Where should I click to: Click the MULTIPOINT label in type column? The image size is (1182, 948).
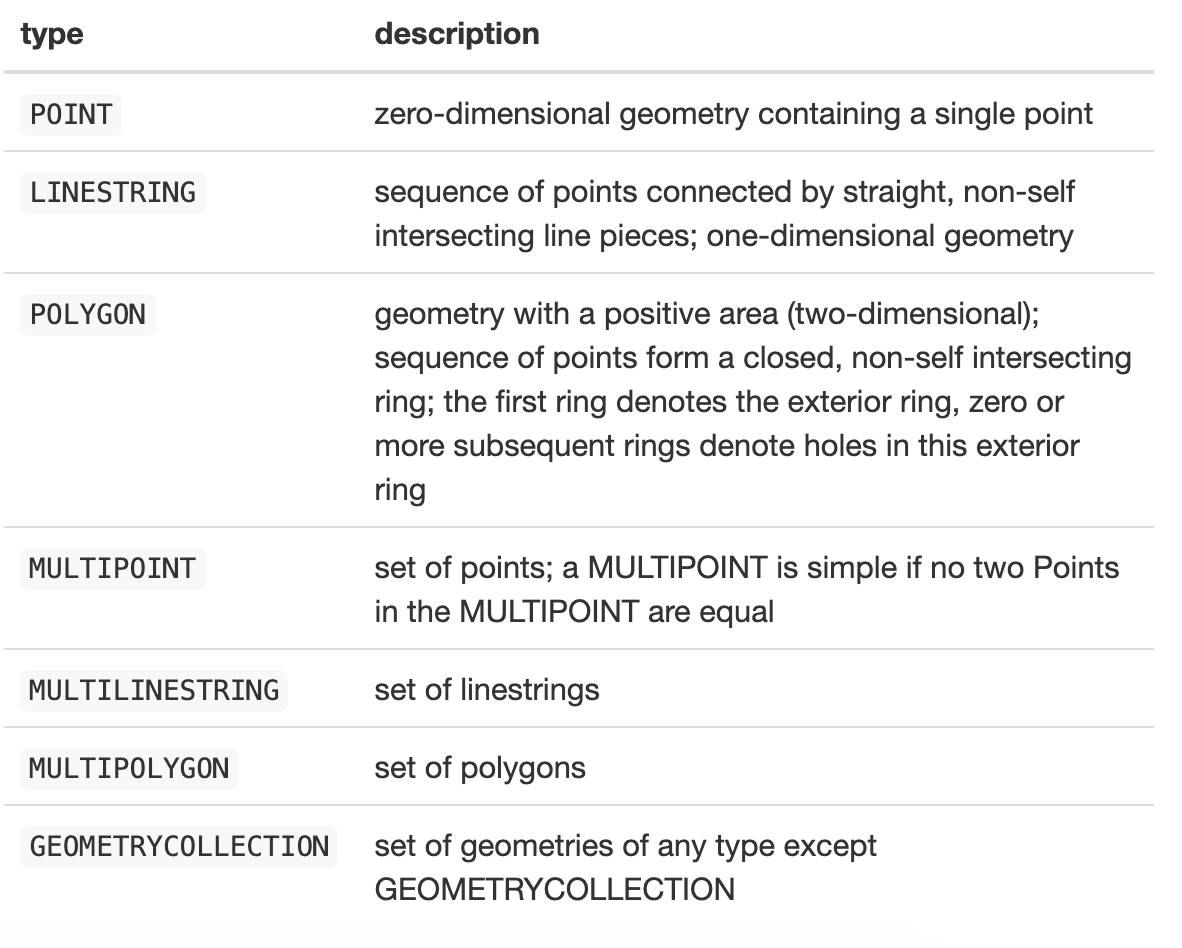[112, 568]
